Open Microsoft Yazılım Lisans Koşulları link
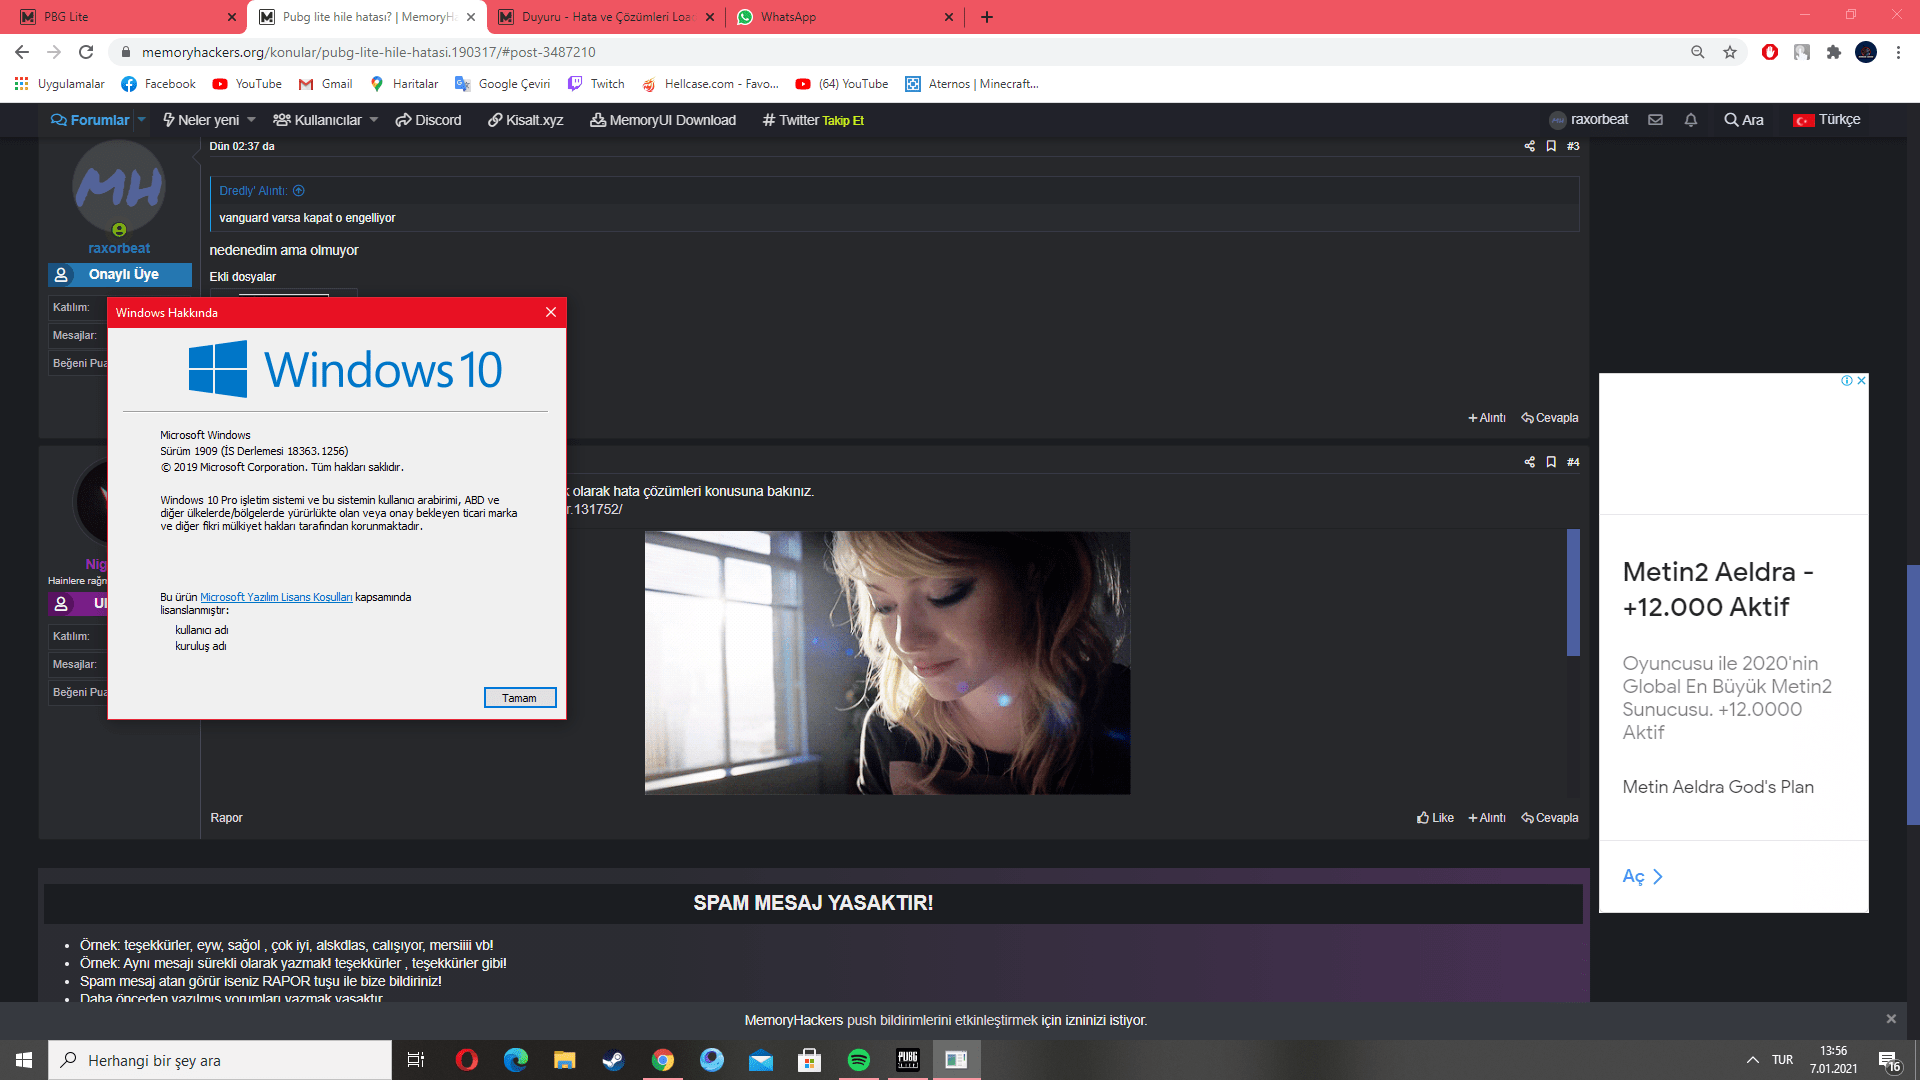 [276, 597]
